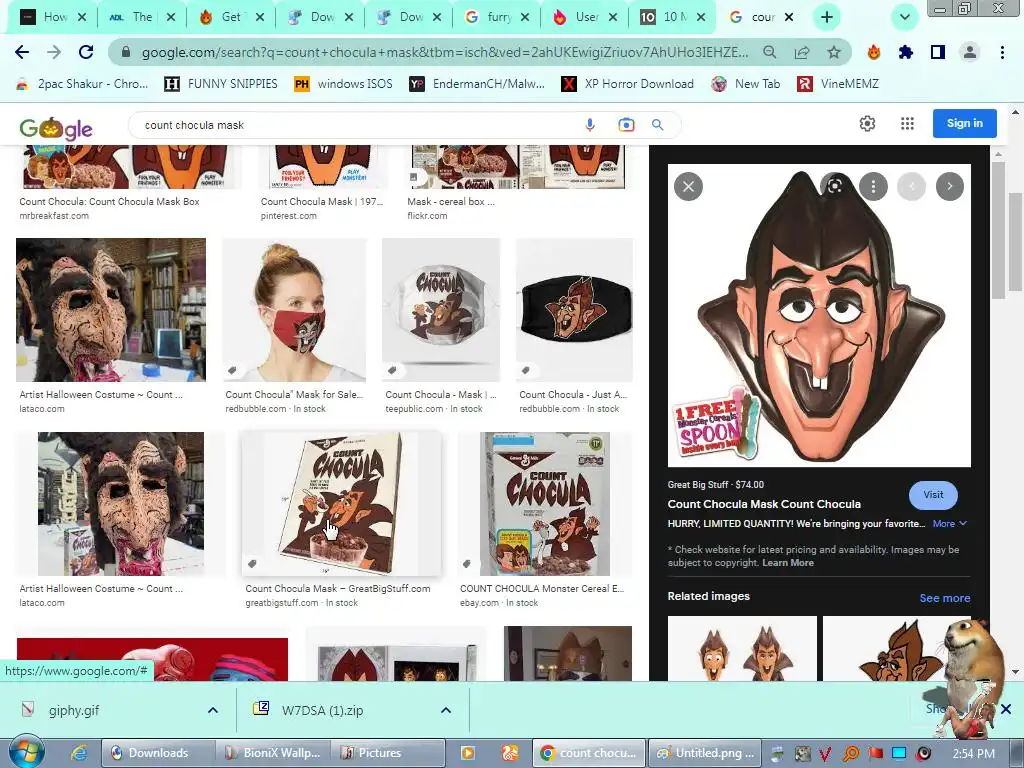Click the address bar zoom magnifier icon
1024x768 pixels.
pos(770,52)
